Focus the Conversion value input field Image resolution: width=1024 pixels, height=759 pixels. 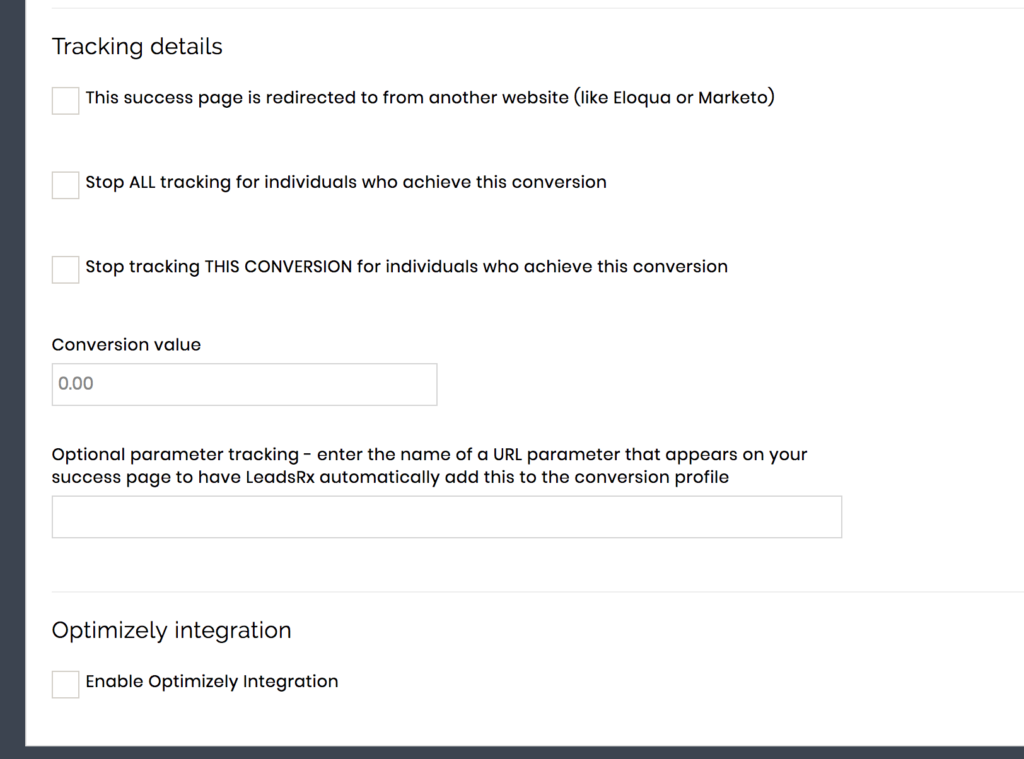pyautogui.click(x=244, y=384)
